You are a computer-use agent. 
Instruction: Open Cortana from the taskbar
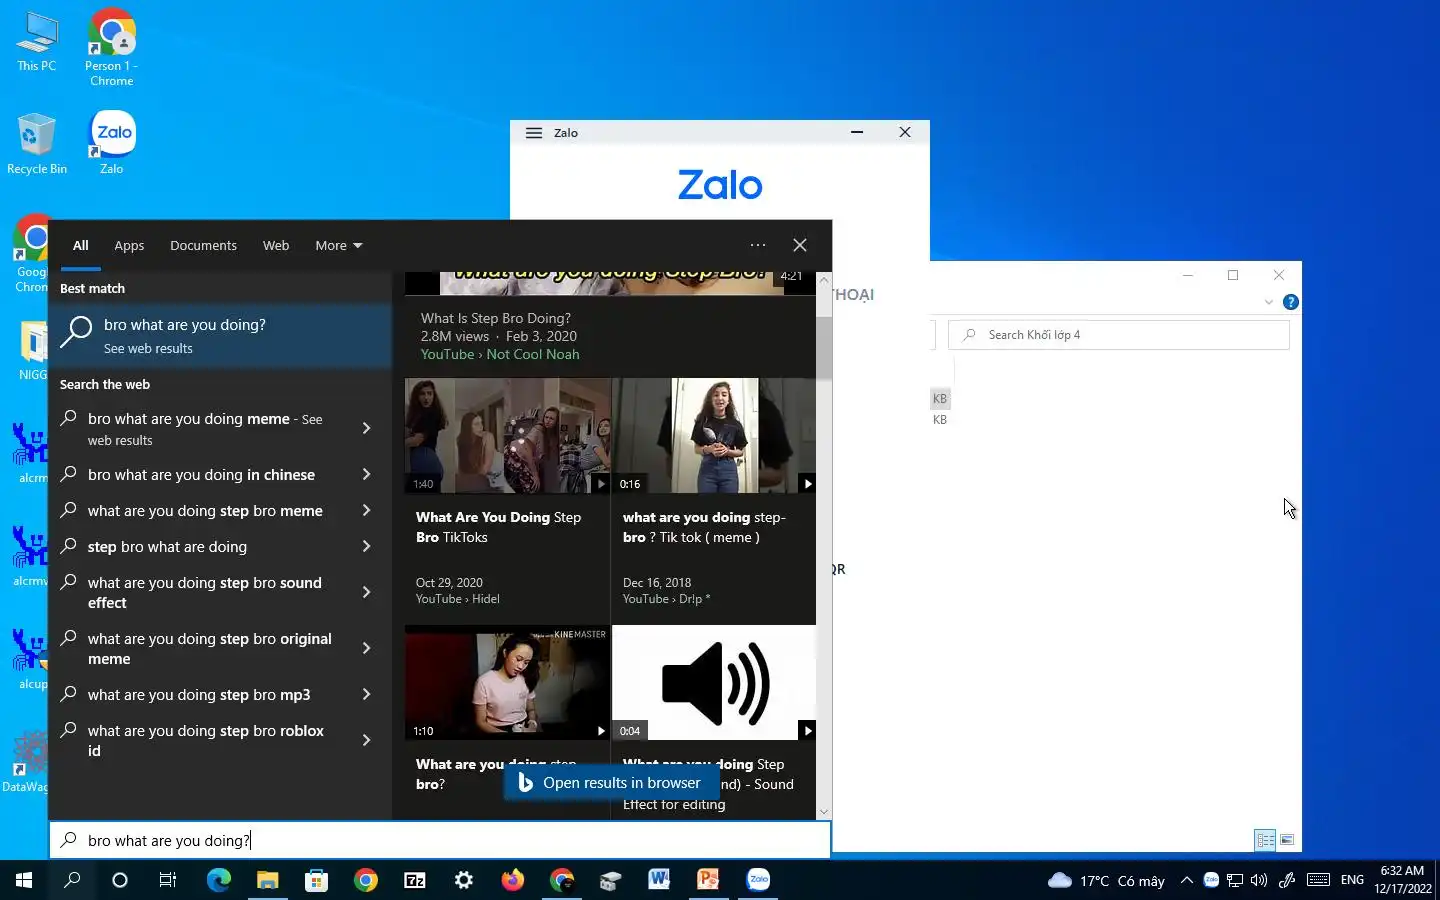pos(120,880)
